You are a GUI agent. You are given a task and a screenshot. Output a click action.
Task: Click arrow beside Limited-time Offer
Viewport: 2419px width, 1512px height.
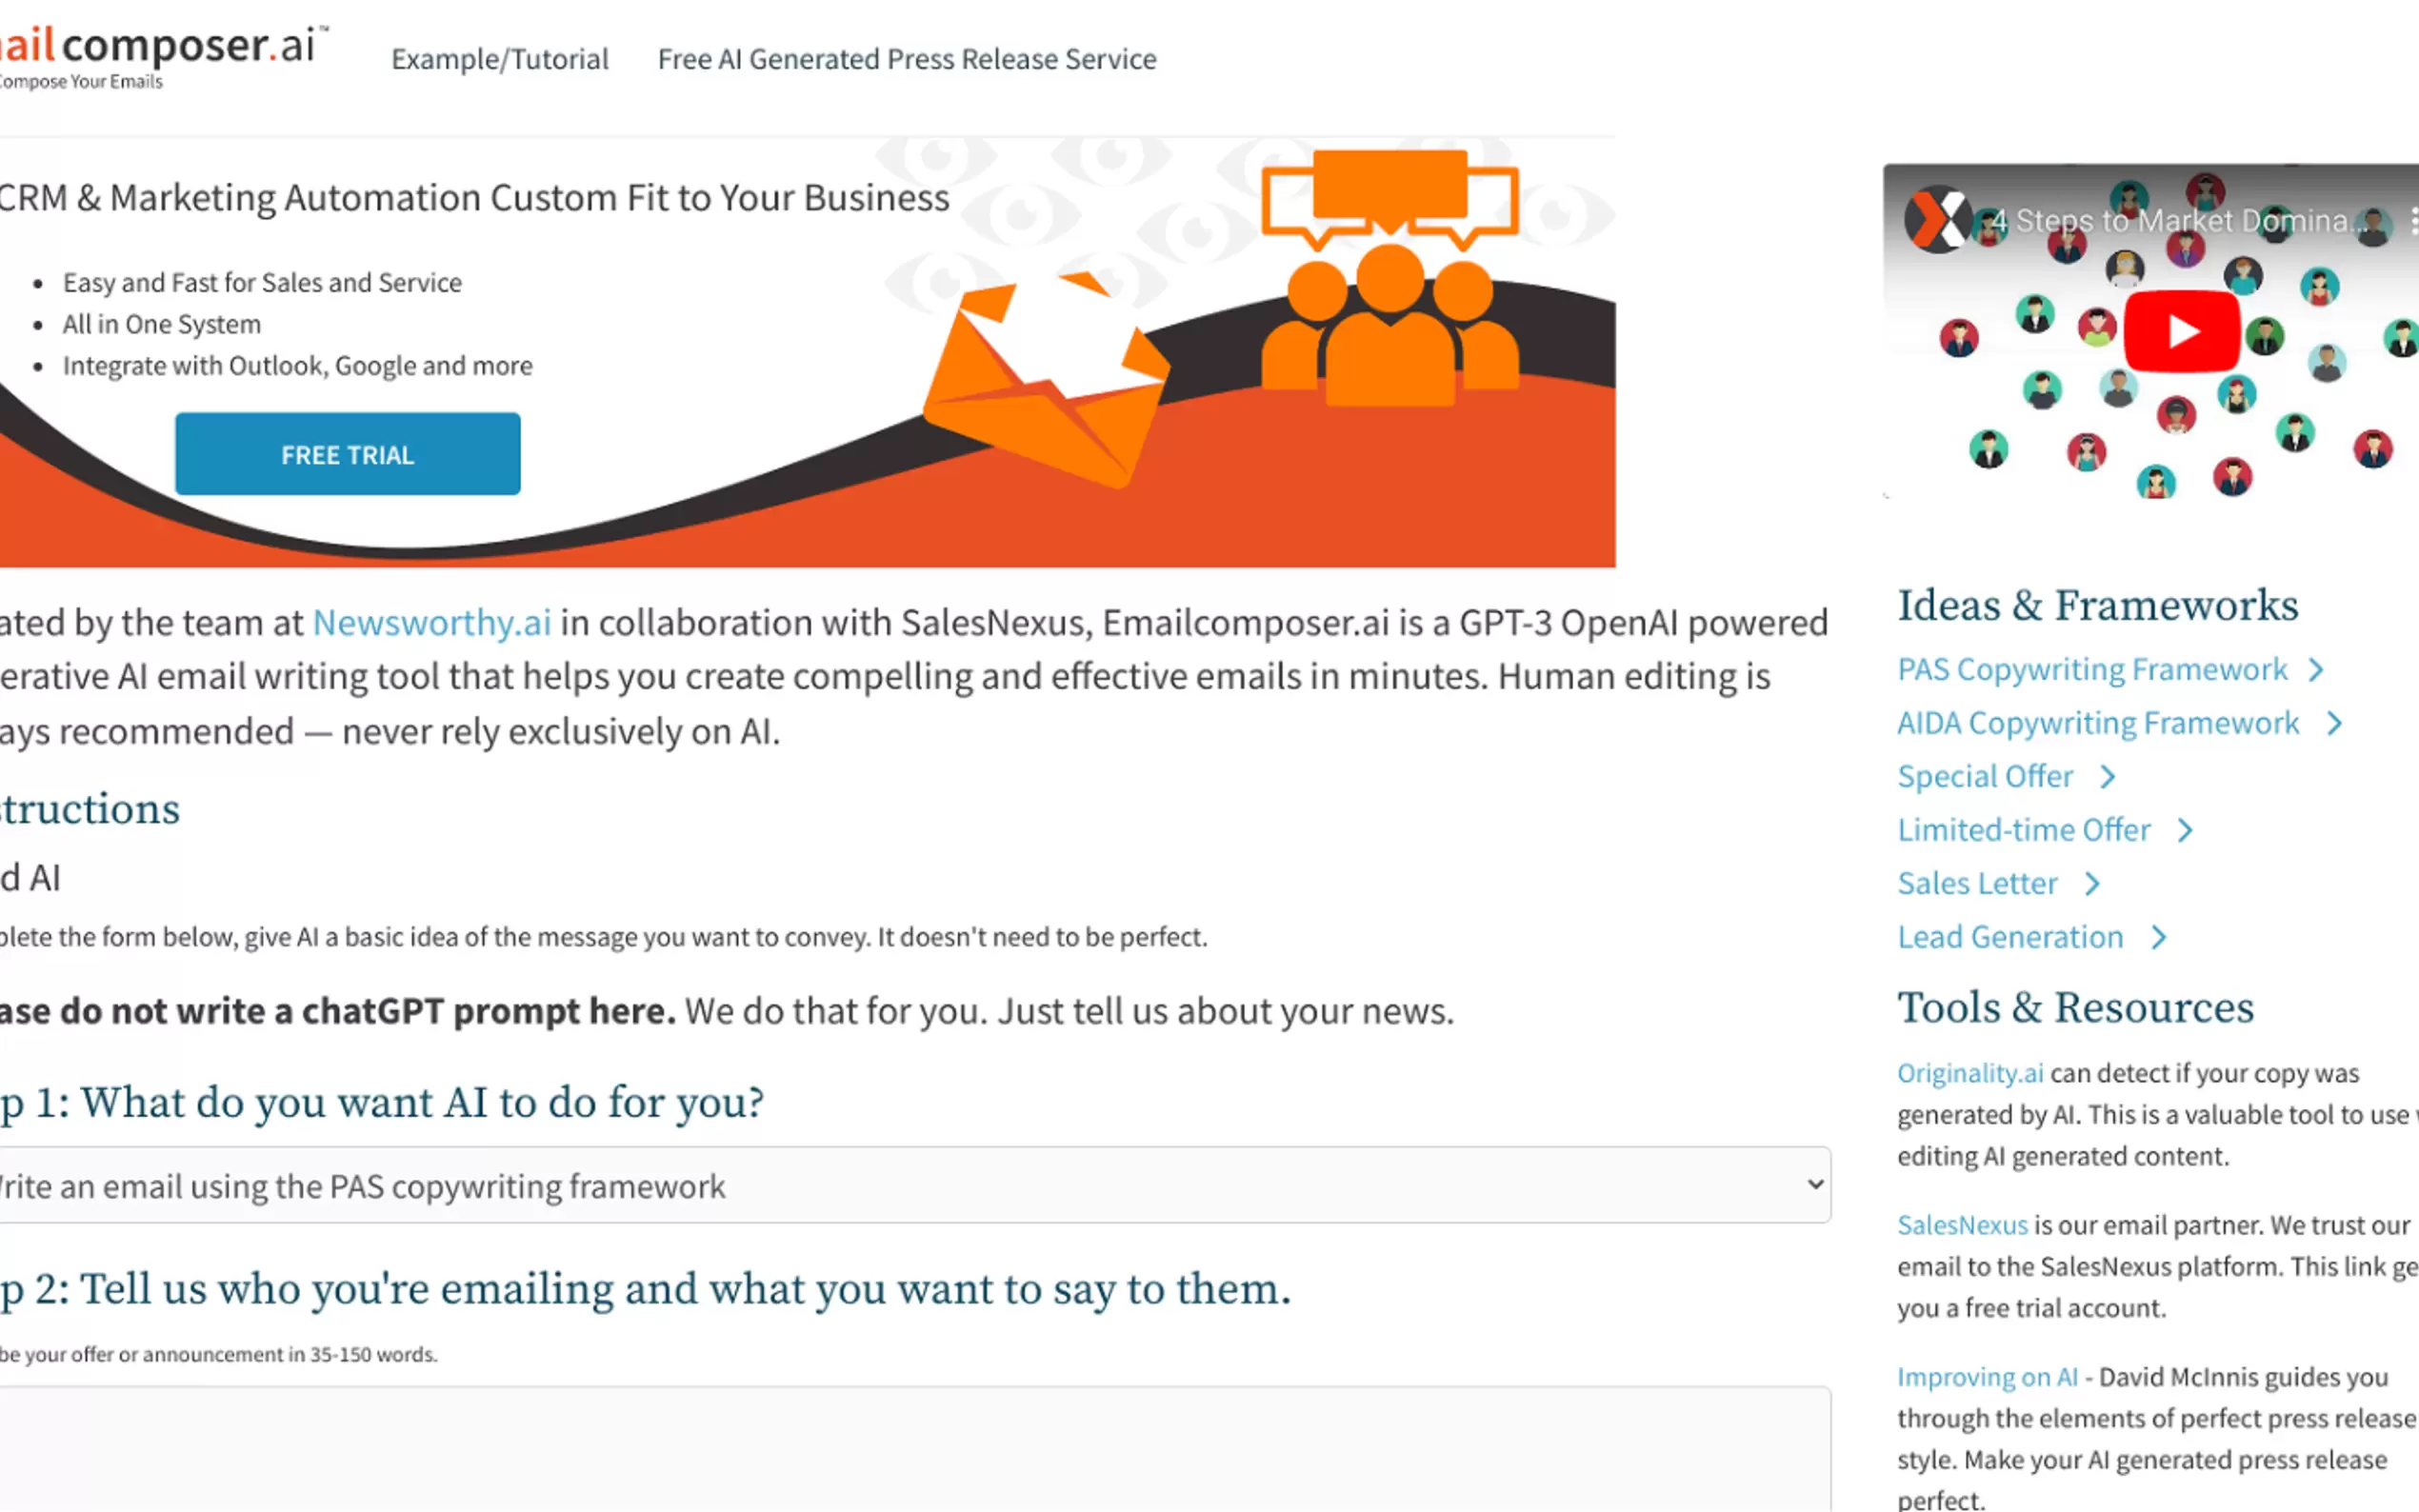[2185, 831]
